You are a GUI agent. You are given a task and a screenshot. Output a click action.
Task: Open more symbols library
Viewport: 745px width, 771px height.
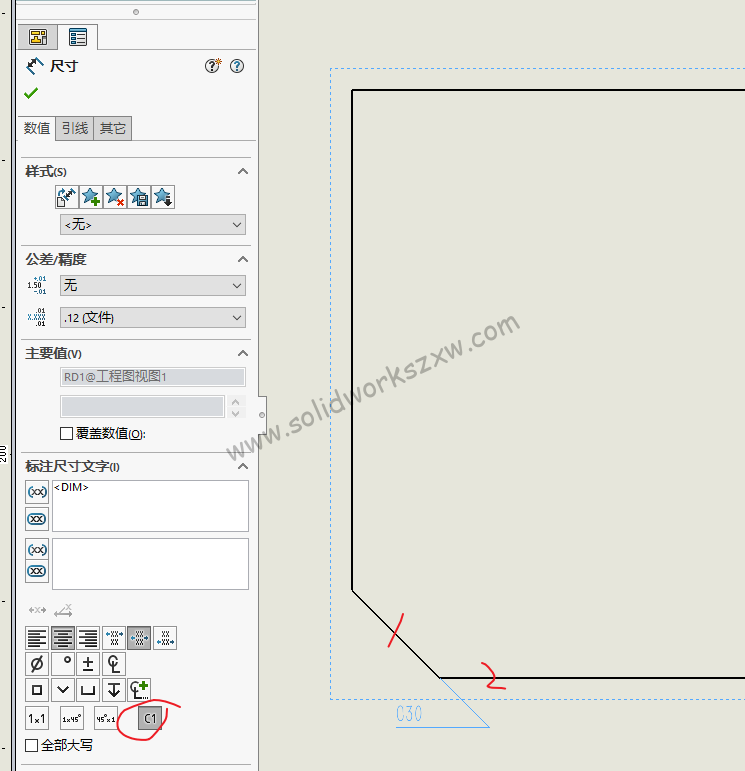click(x=139, y=690)
